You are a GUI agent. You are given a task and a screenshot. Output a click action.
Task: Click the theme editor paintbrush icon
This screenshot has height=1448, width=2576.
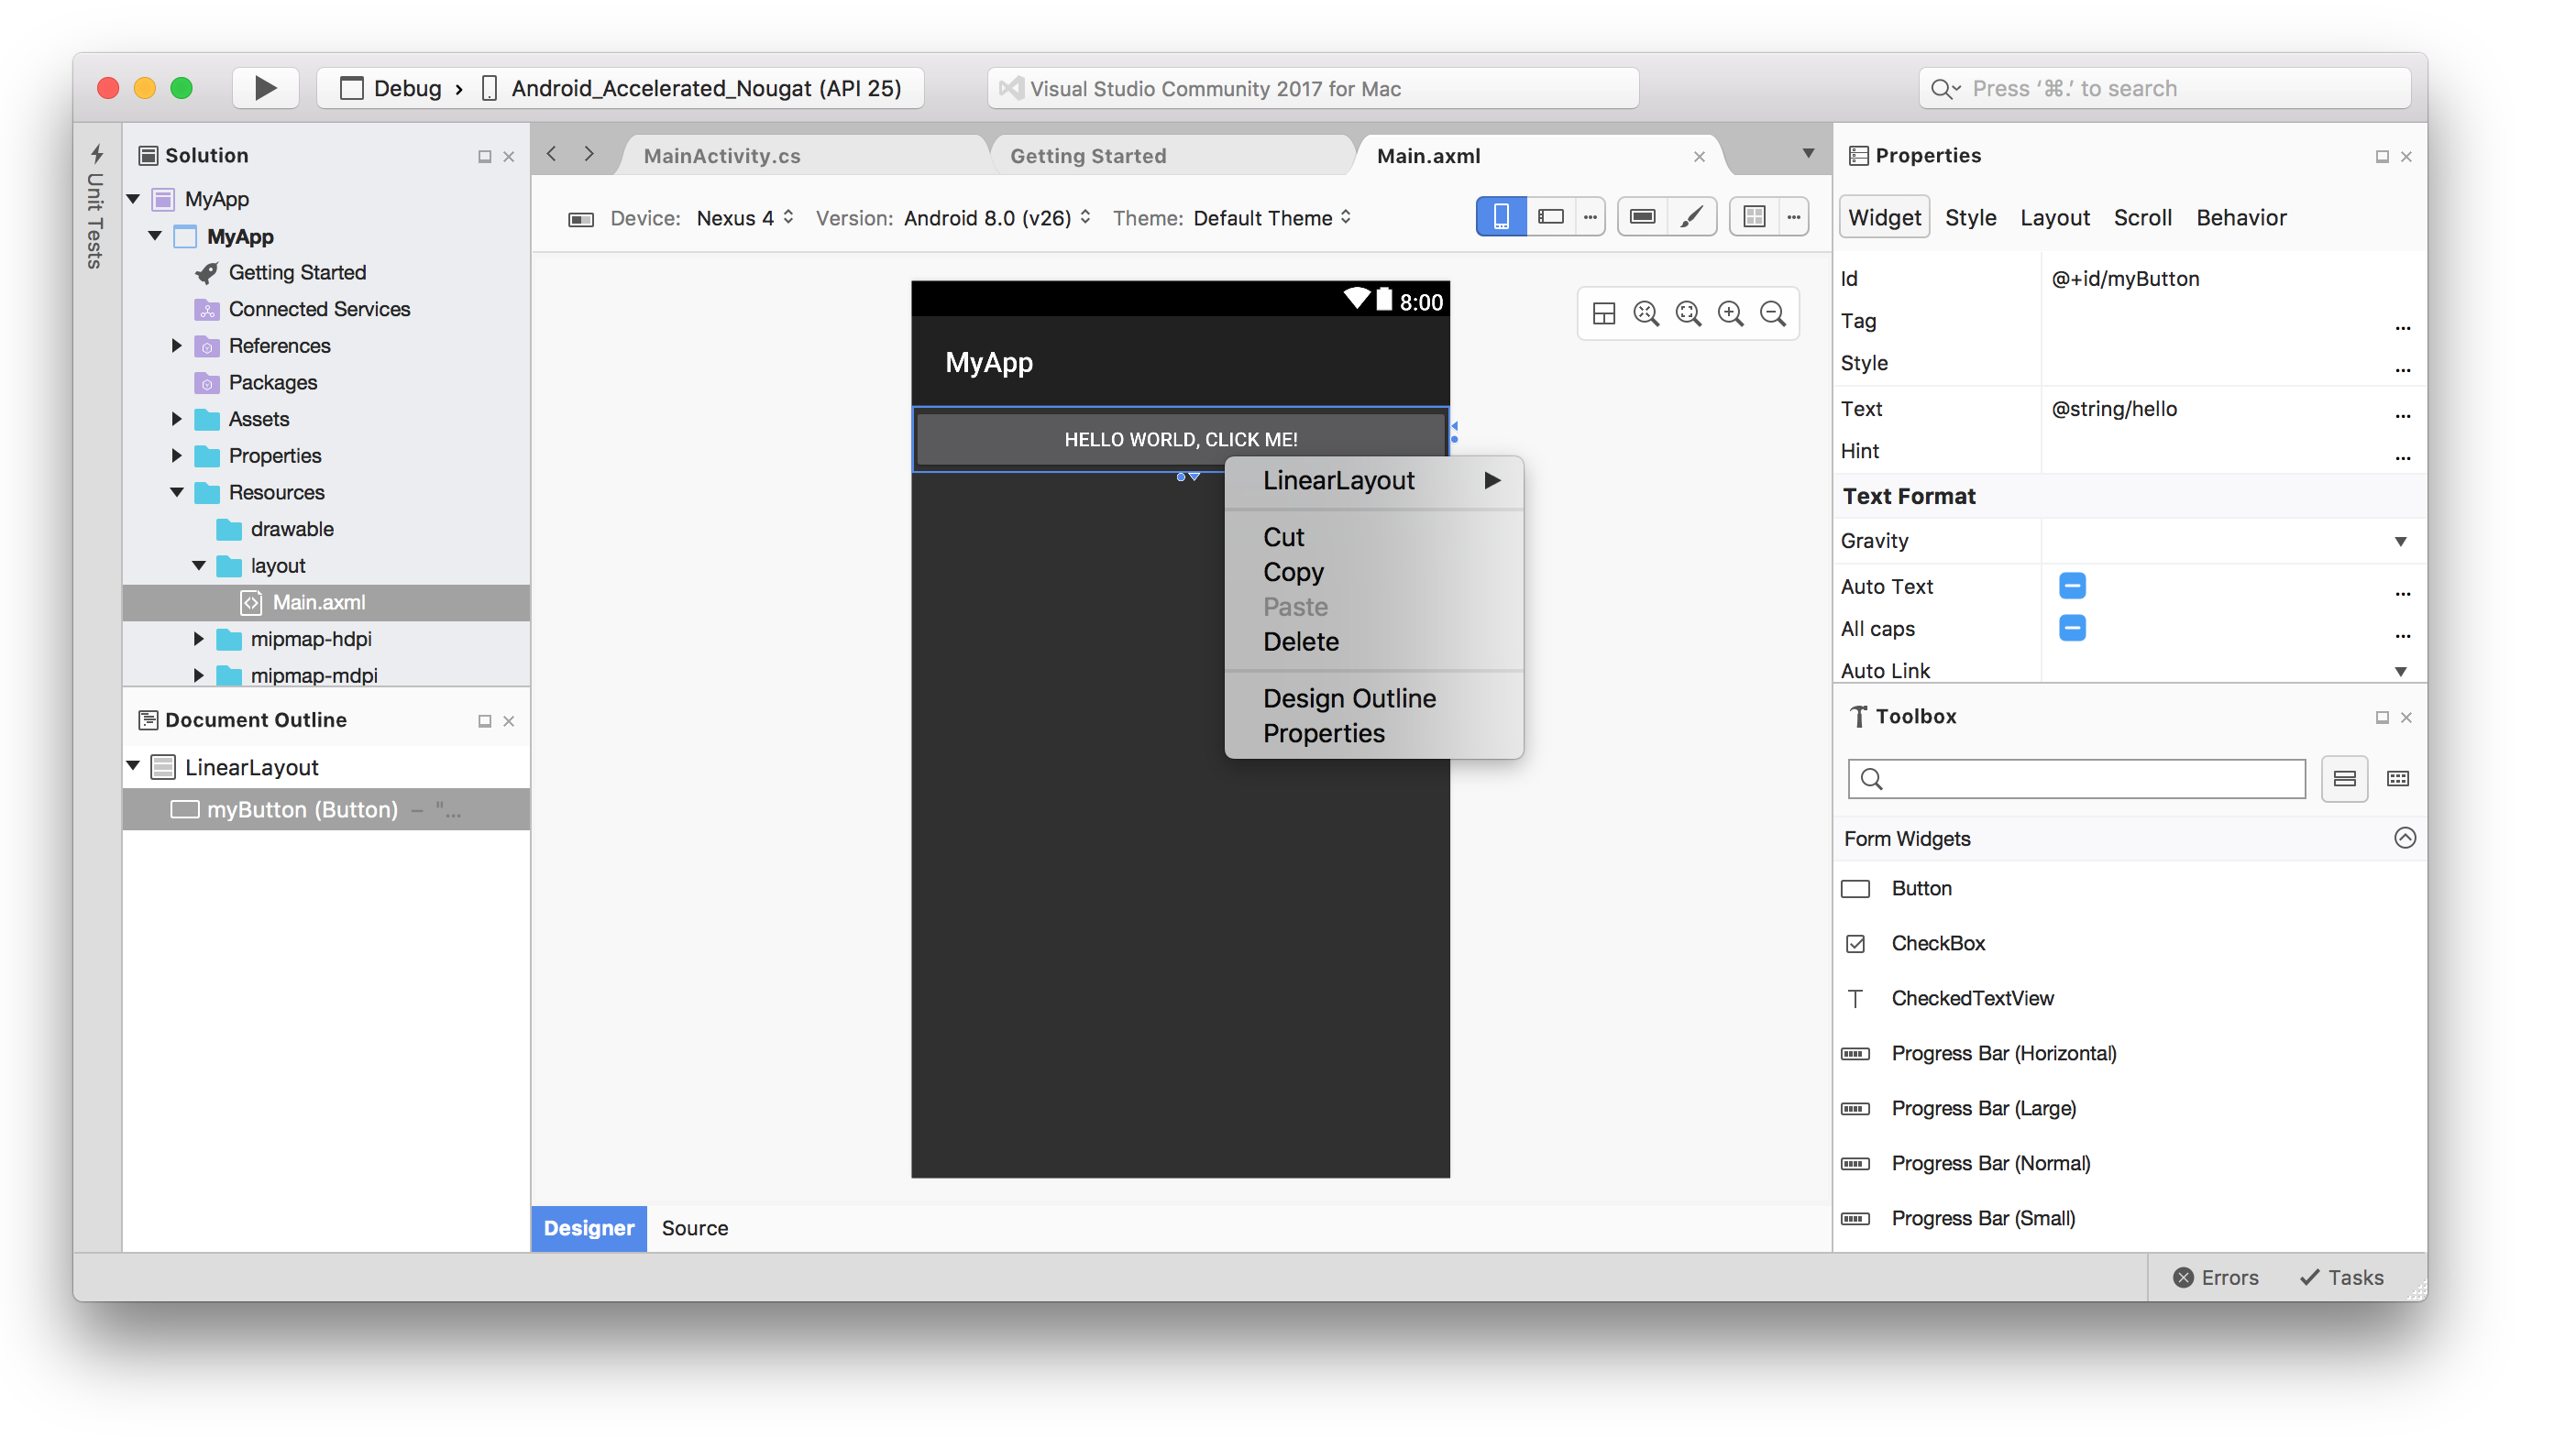click(1691, 217)
